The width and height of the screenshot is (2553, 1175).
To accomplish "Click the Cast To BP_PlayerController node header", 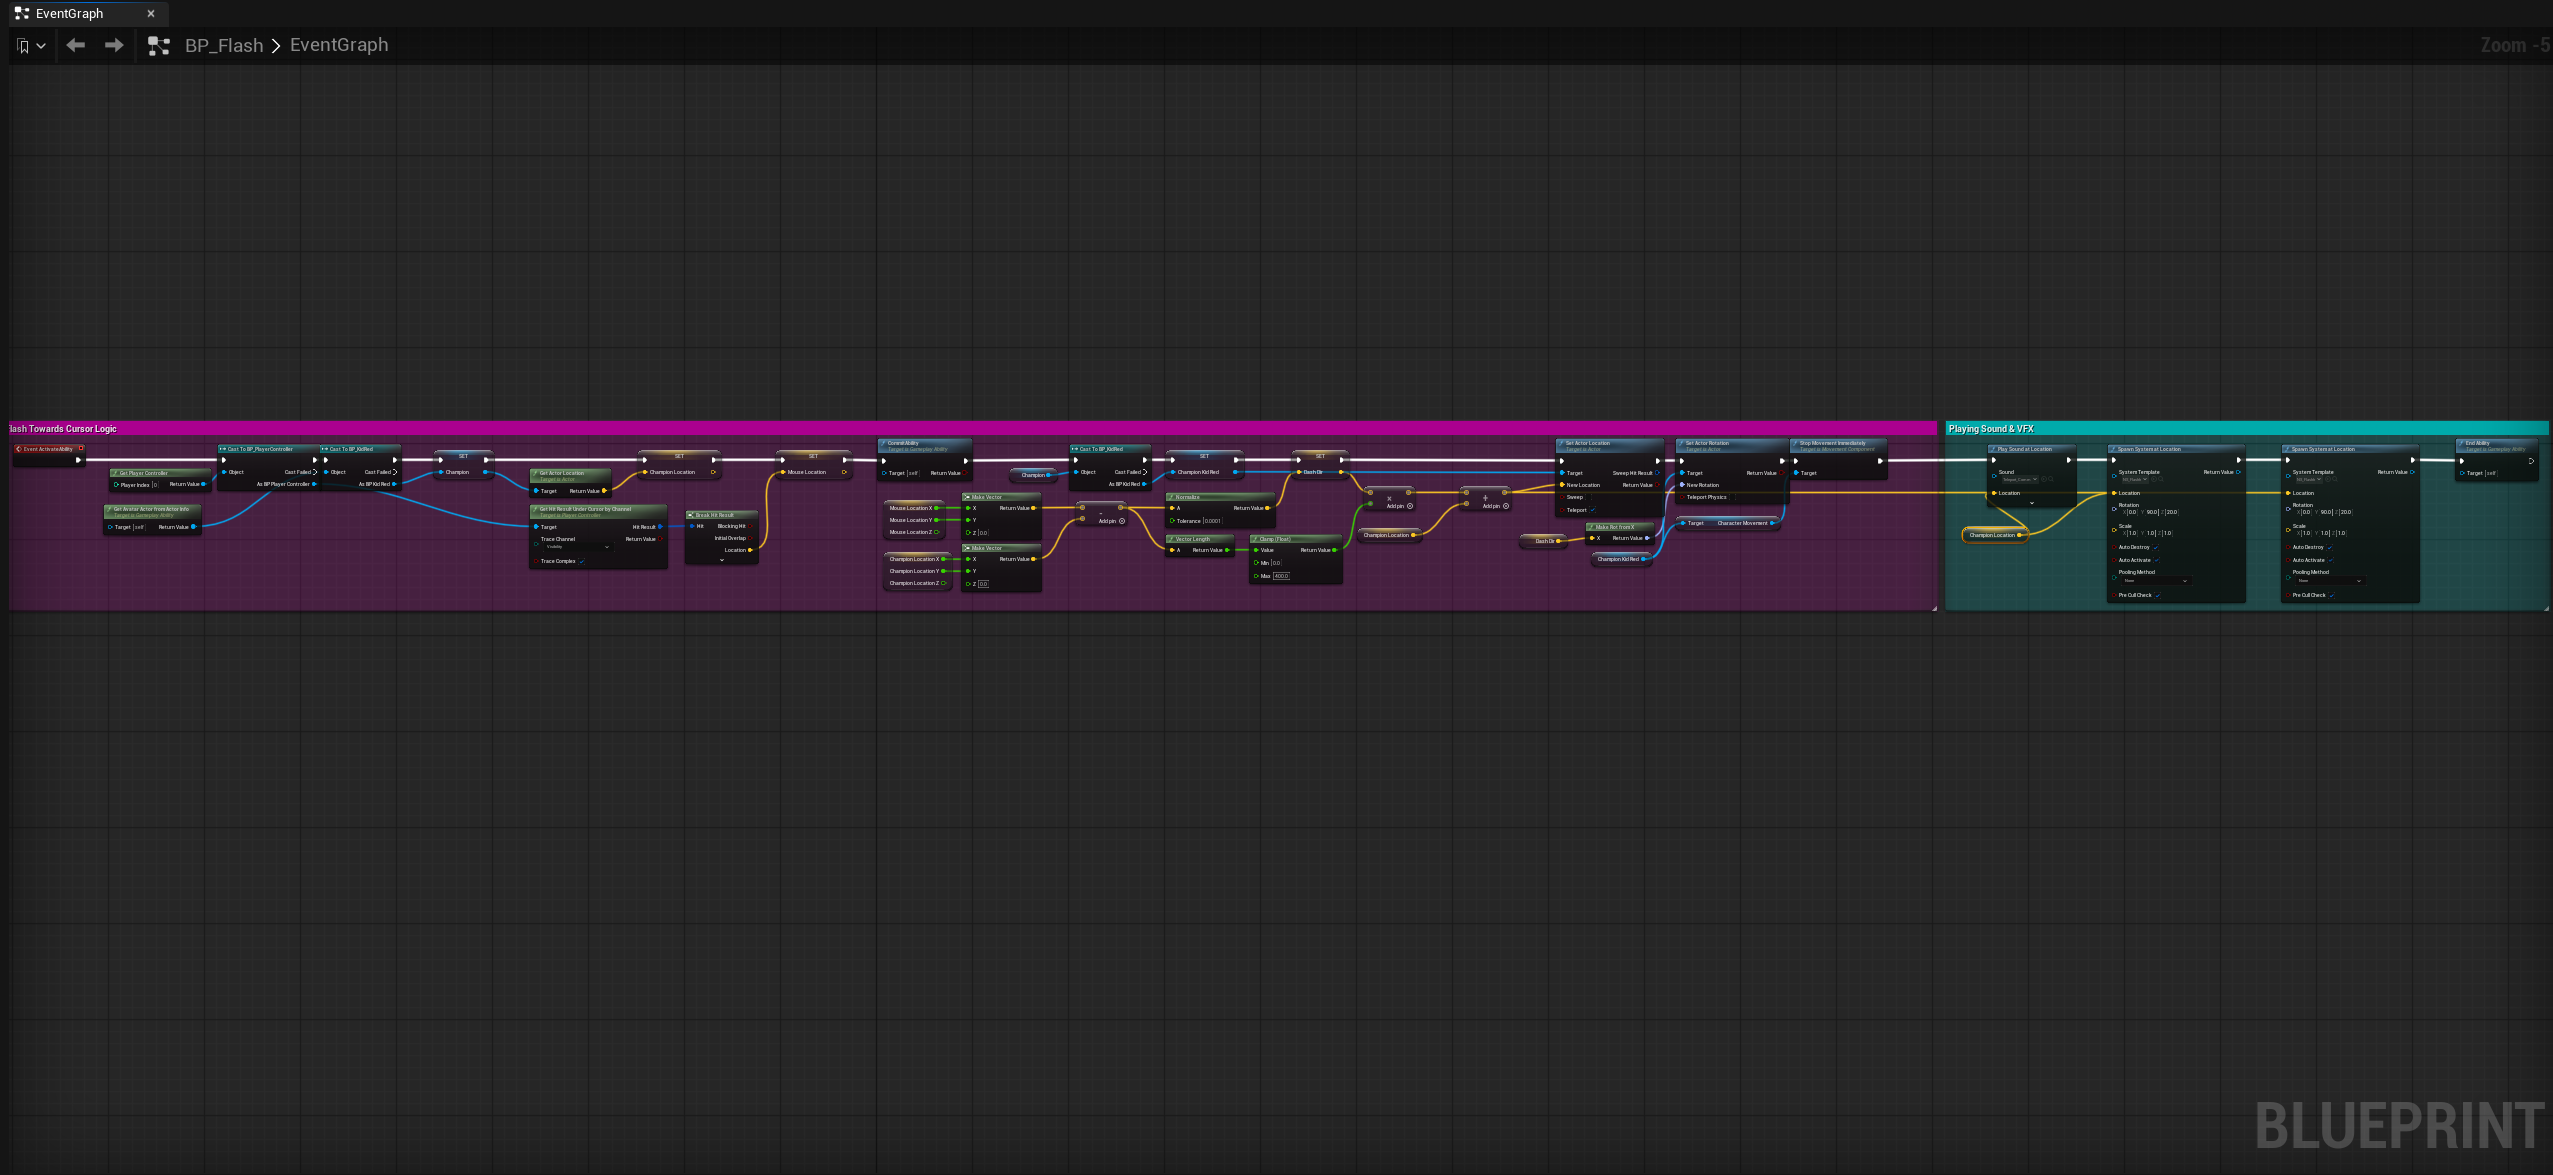I will pyautogui.click(x=268, y=449).
